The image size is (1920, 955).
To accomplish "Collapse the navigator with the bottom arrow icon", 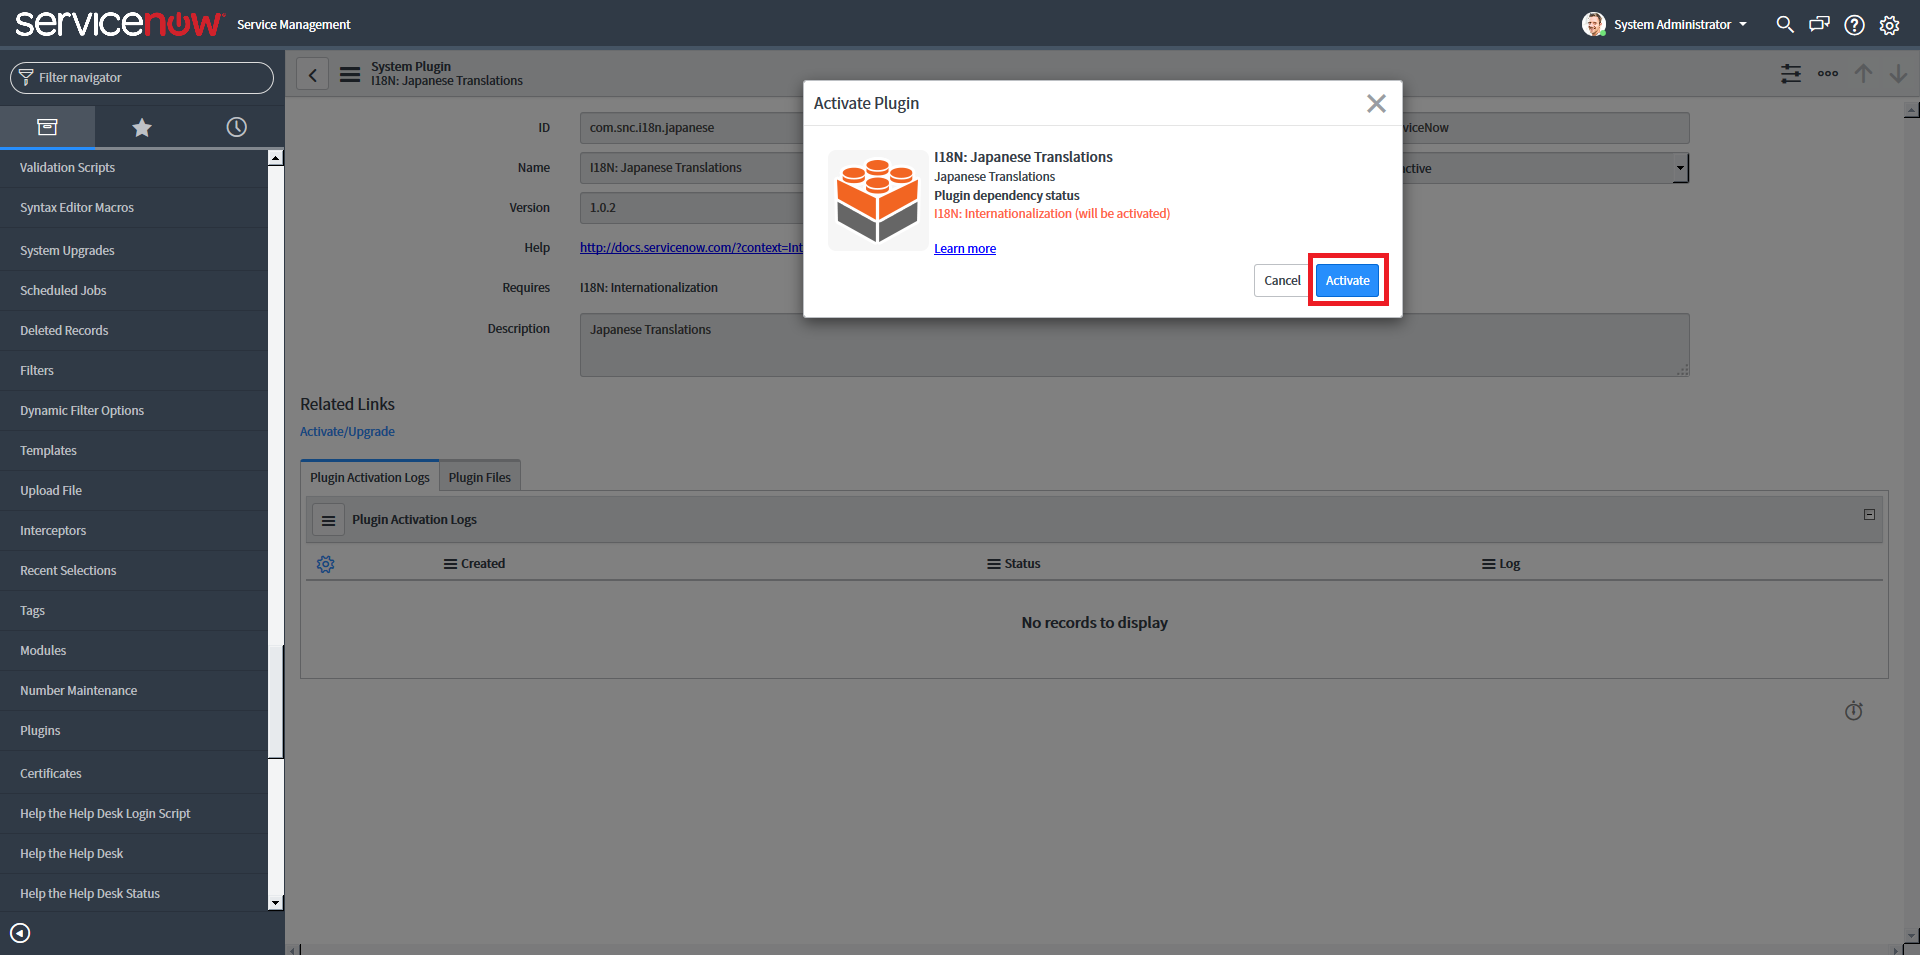I will (x=20, y=933).
